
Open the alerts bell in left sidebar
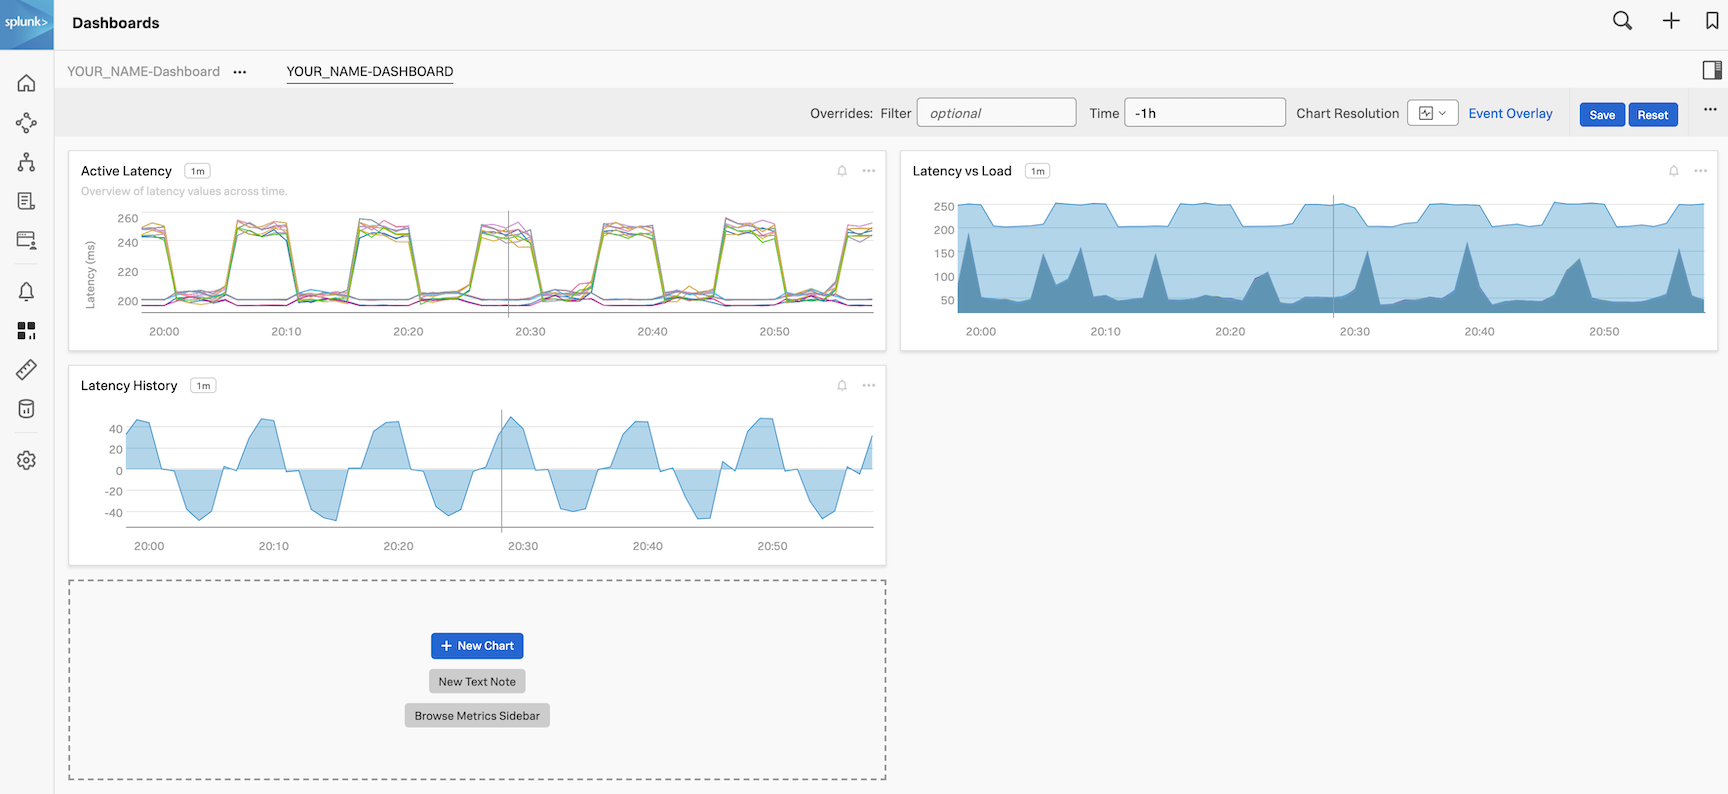point(26,291)
